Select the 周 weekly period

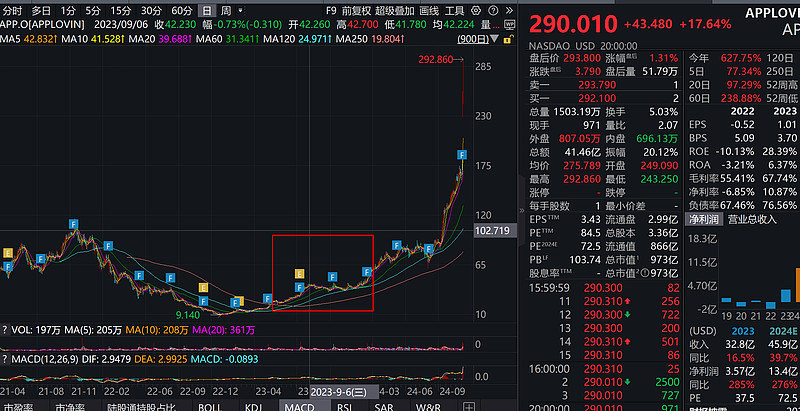(226, 10)
